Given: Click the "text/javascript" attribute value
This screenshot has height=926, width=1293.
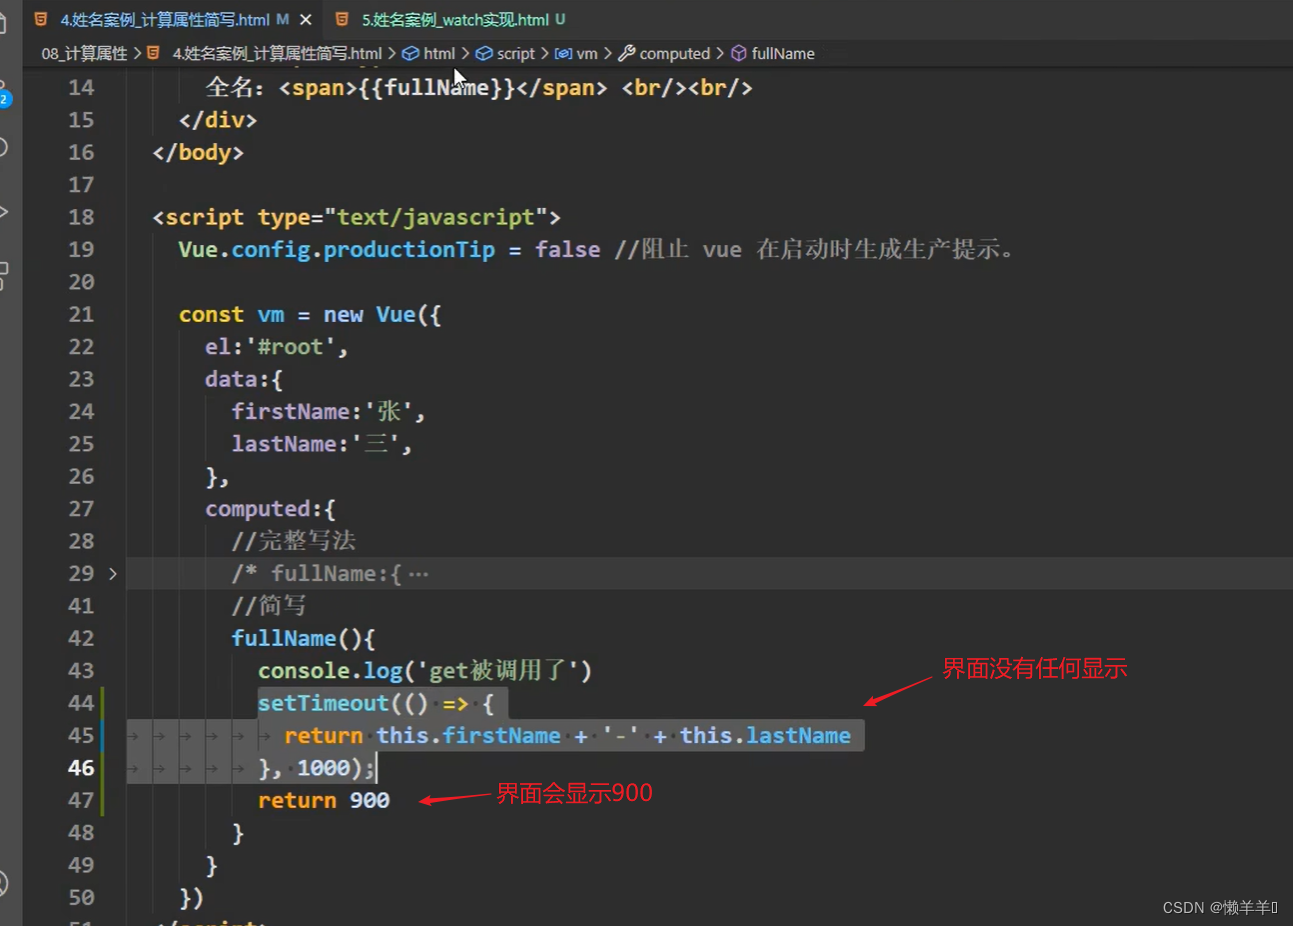Looking at the screenshot, I should (436, 217).
